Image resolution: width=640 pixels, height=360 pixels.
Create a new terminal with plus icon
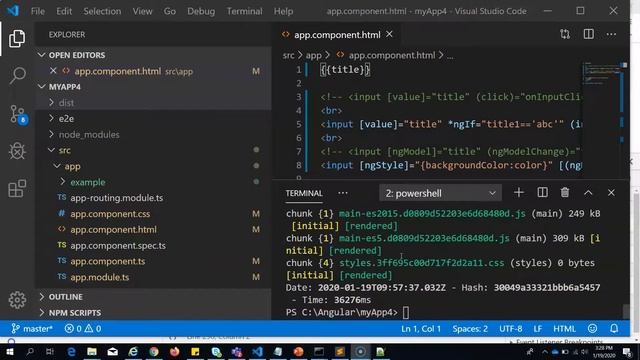519,193
